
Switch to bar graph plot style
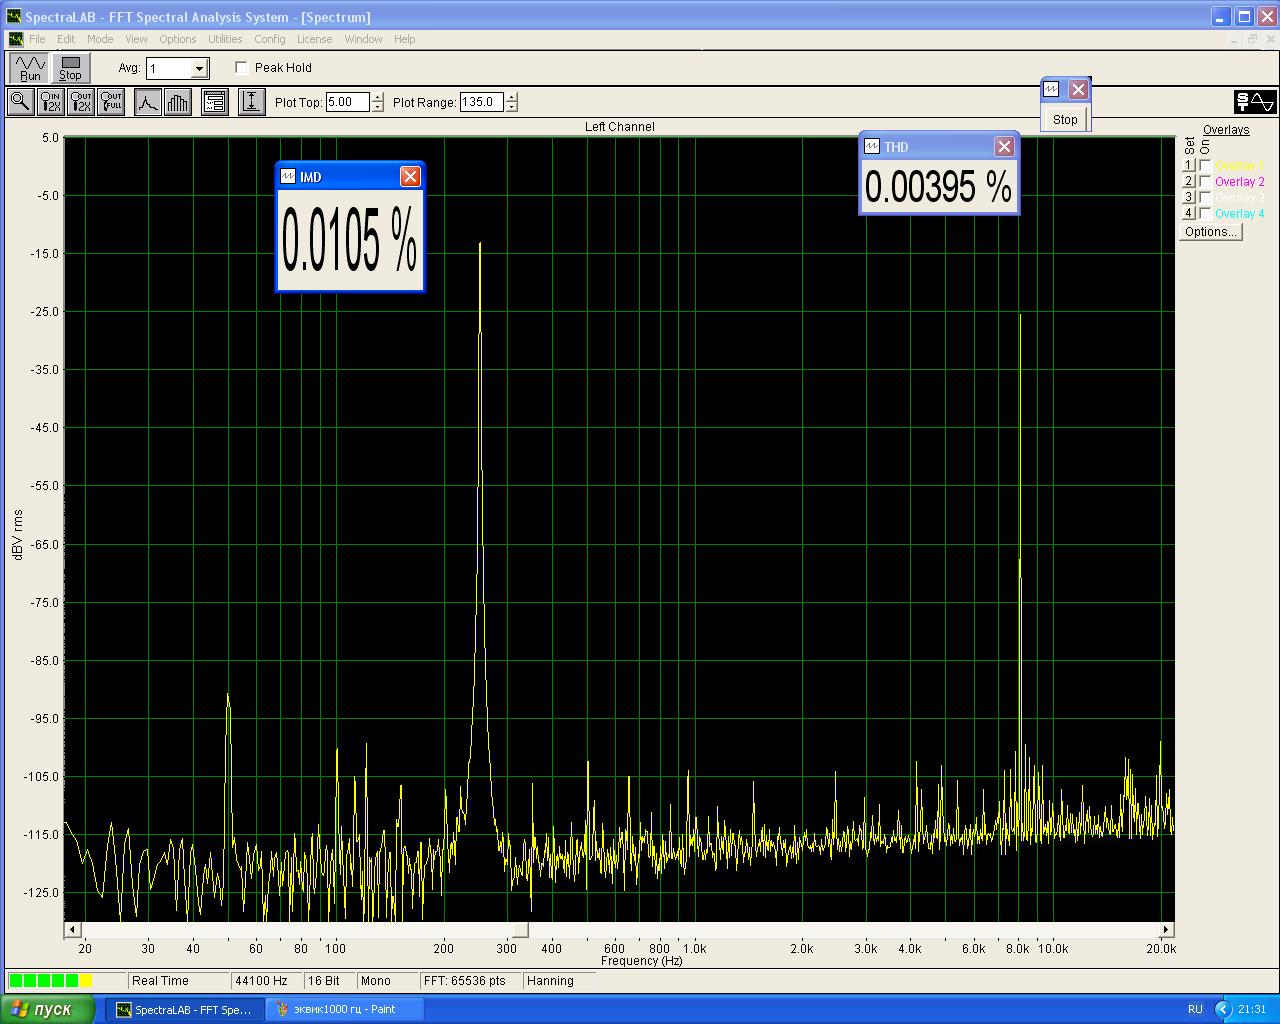(x=178, y=102)
